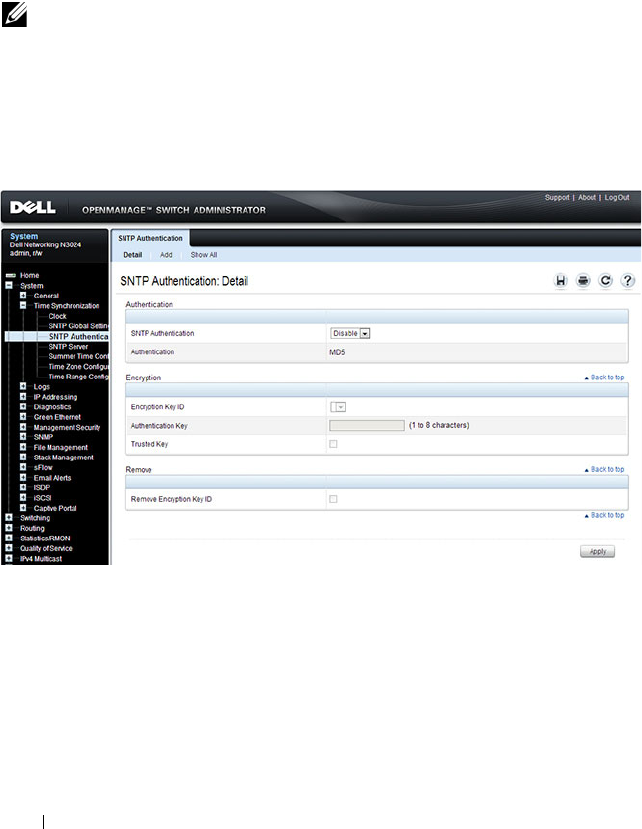Screen dimensions: 642x829
Task: Toggle the Trusted Key checkbox
Action: tap(333, 444)
